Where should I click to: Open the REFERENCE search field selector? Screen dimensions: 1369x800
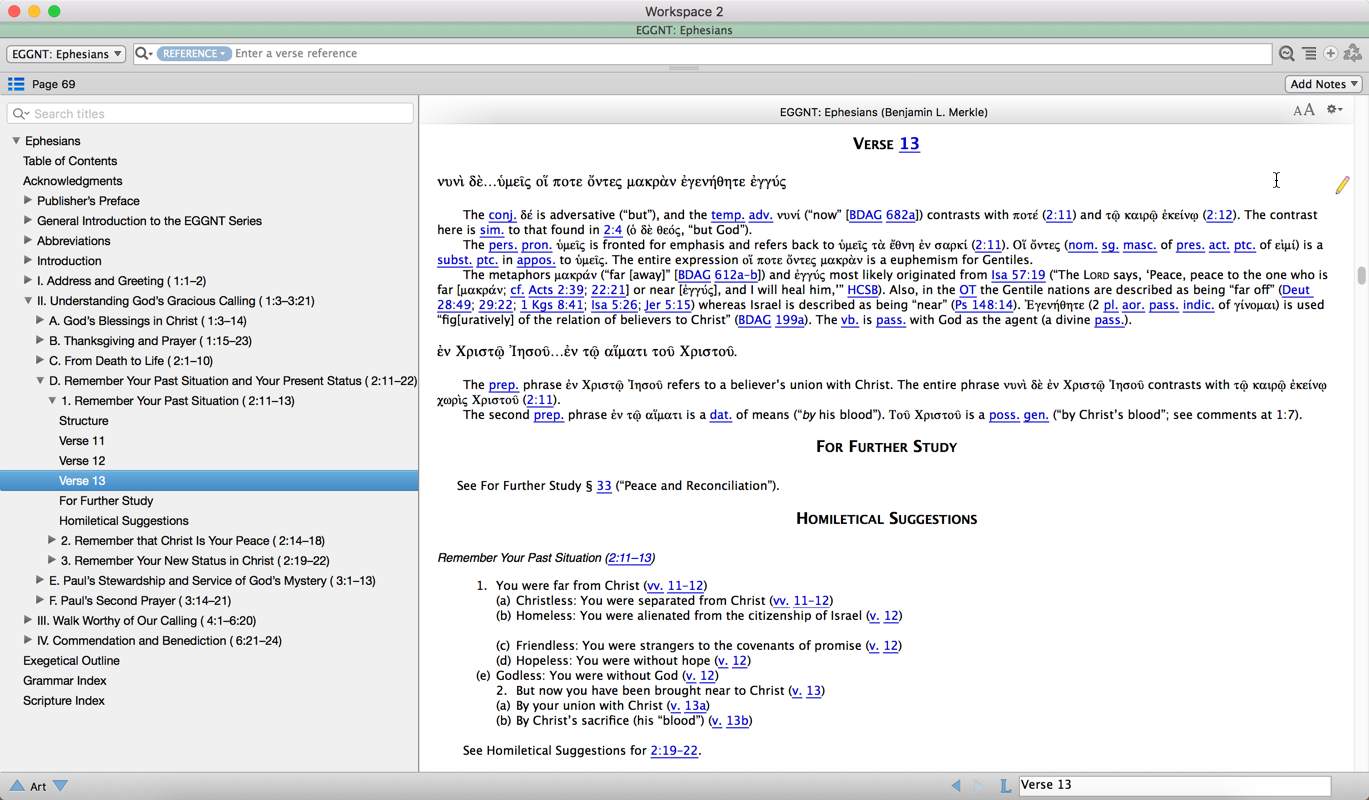pyautogui.click(x=193, y=54)
